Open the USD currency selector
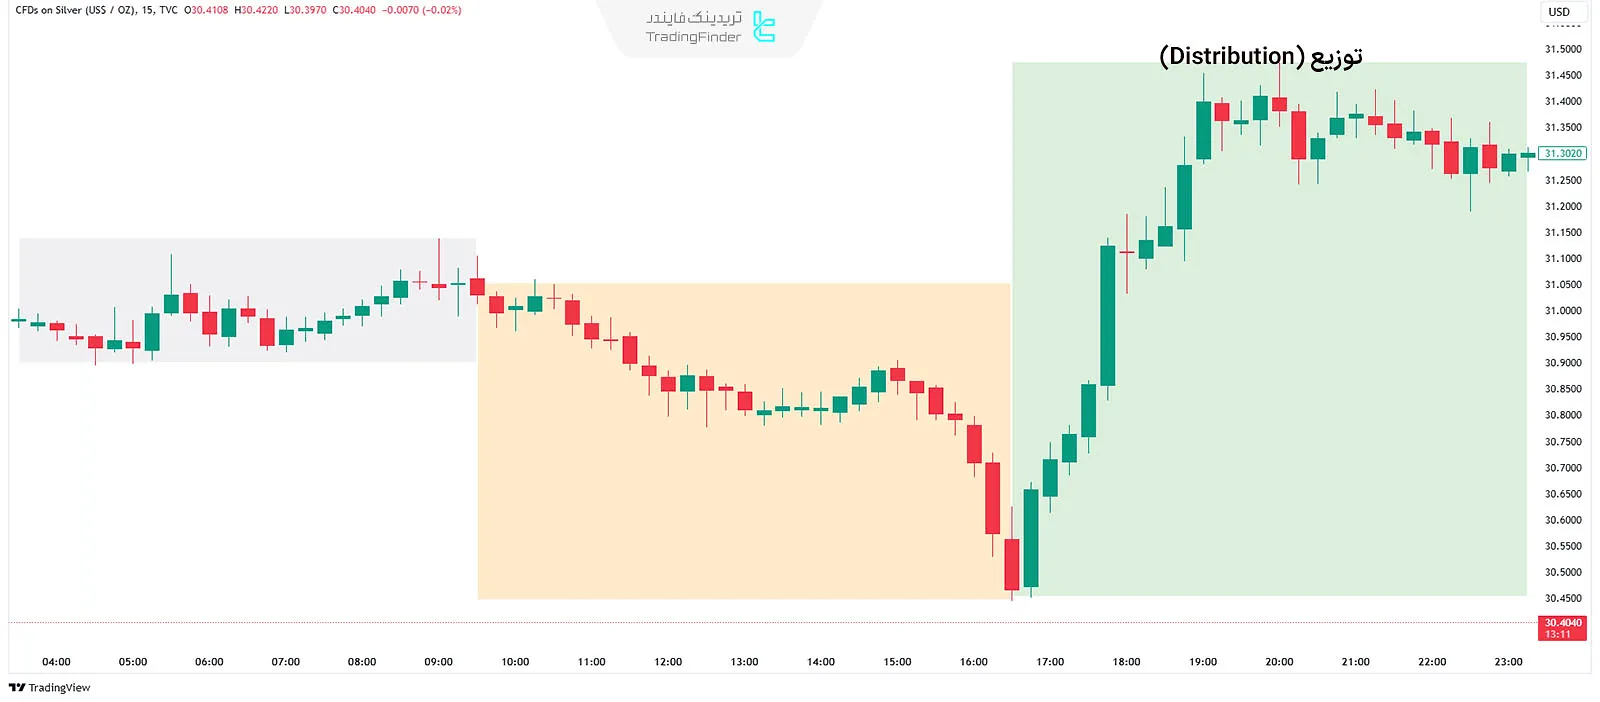The width and height of the screenshot is (1600, 702). 1559,12
